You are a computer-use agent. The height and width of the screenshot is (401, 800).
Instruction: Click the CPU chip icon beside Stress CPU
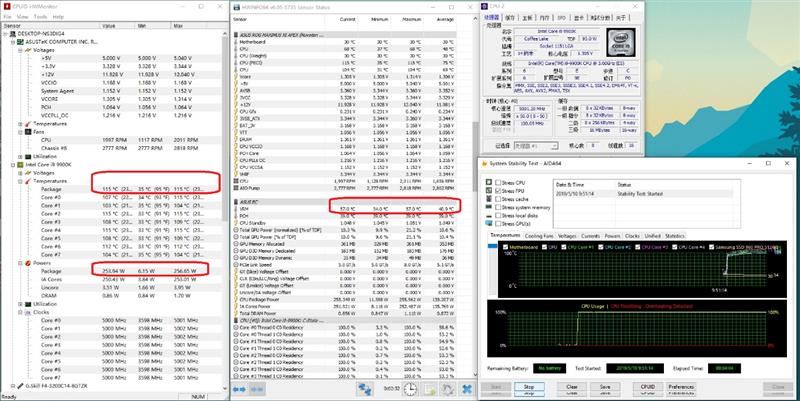[489, 182]
